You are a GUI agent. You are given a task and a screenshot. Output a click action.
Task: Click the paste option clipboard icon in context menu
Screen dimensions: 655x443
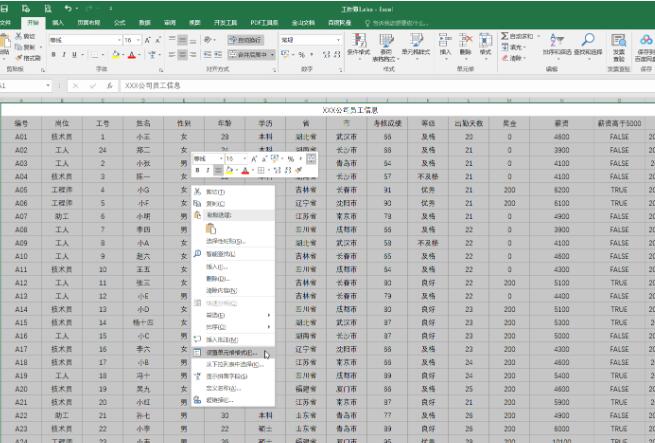coord(211,229)
